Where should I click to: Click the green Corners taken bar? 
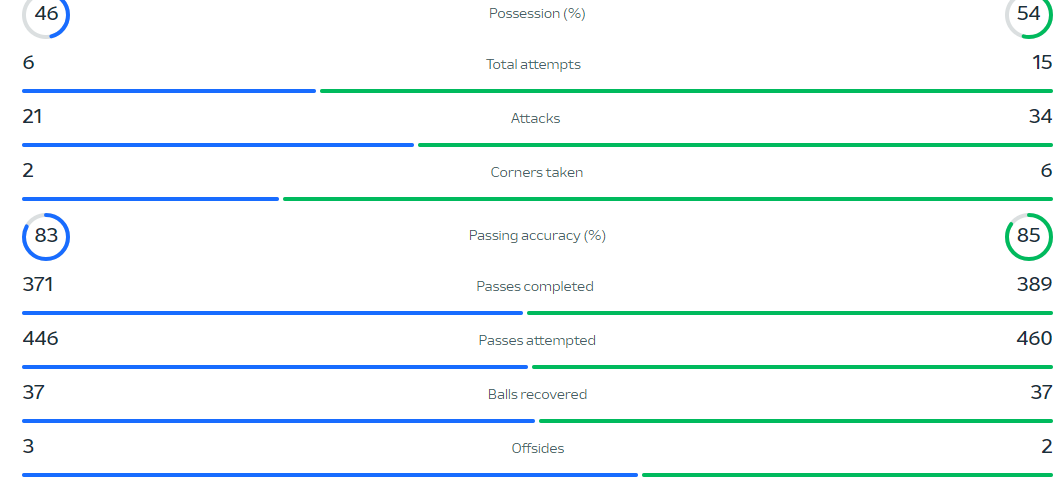(668, 199)
